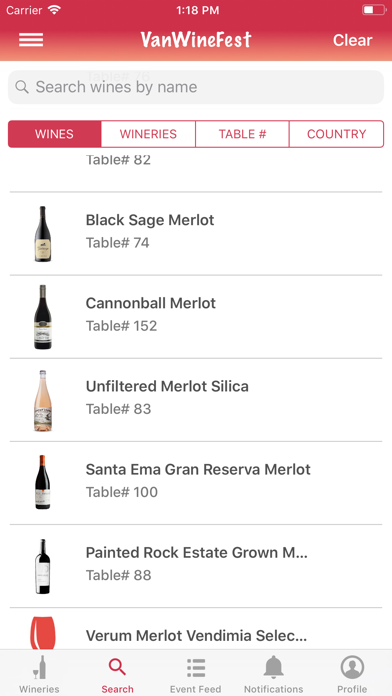The image size is (392, 696).
Task: Select Santa Ema Gran Reserva Merlot
Action: 196,483
